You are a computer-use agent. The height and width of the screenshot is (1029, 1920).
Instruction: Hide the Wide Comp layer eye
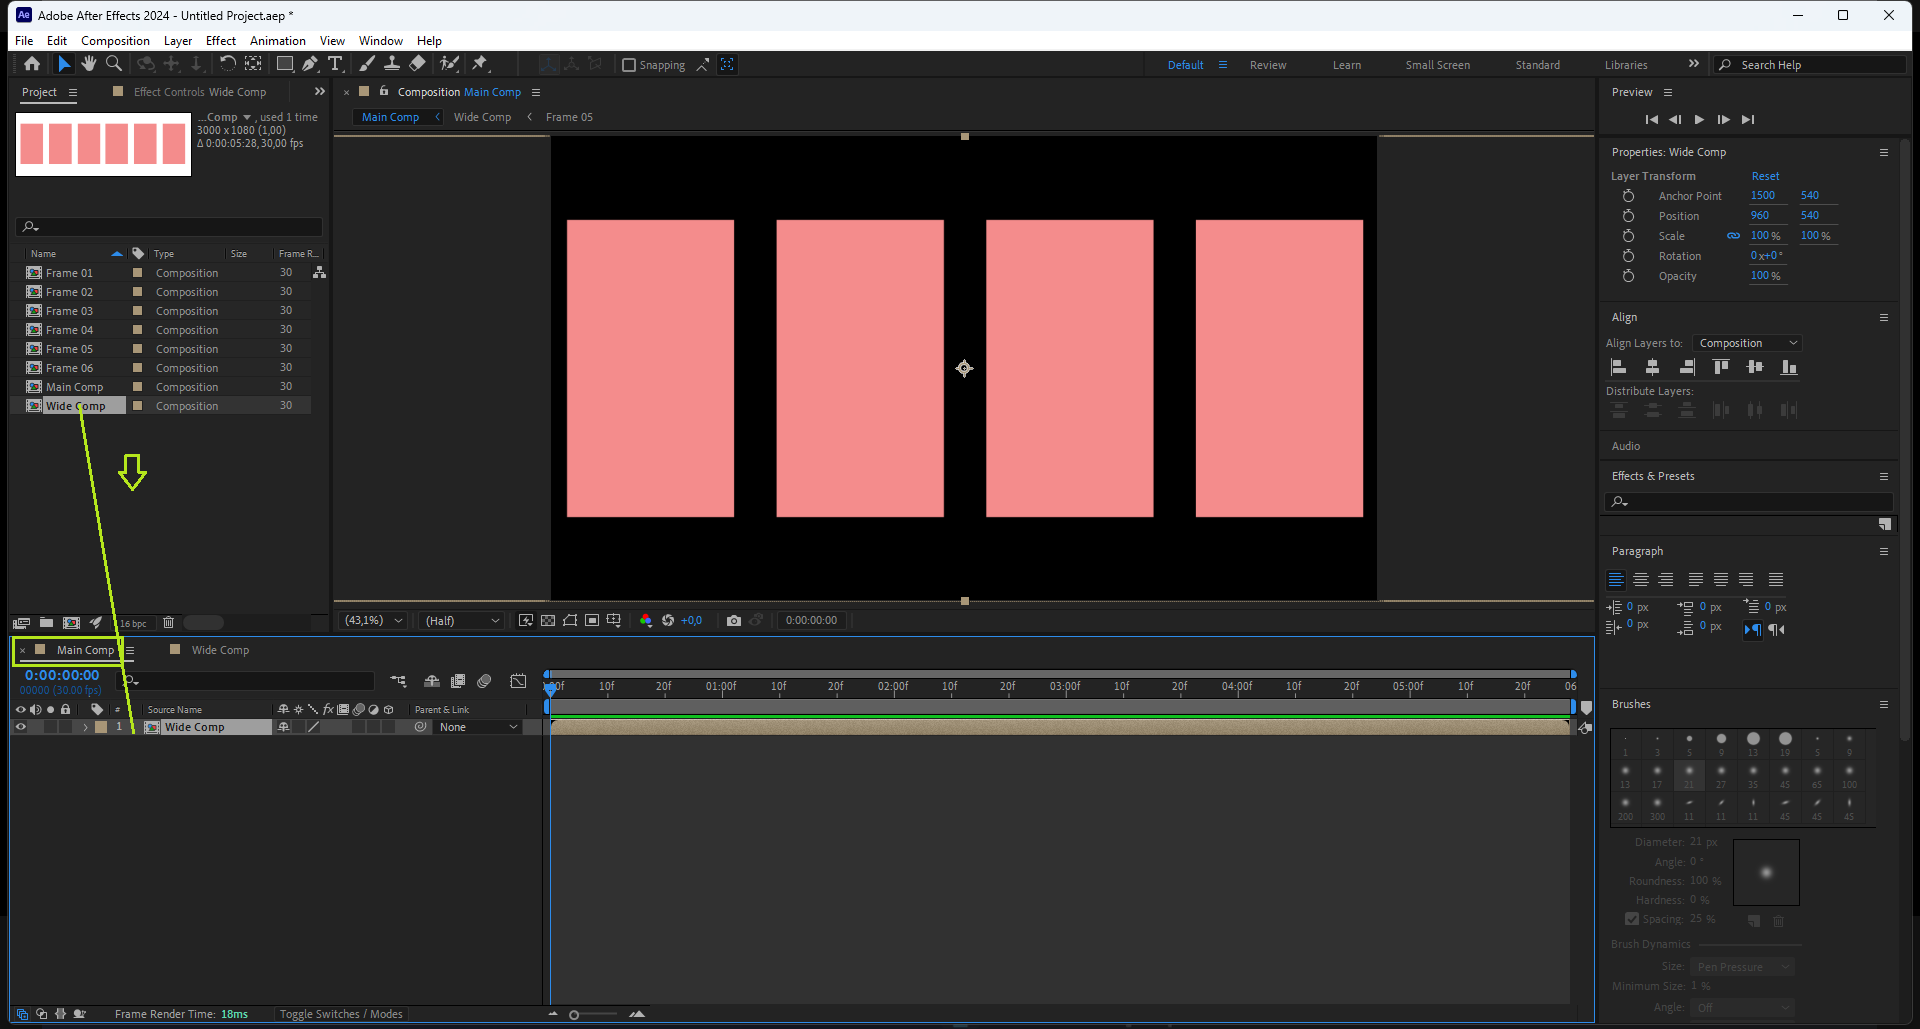pyautogui.click(x=20, y=727)
